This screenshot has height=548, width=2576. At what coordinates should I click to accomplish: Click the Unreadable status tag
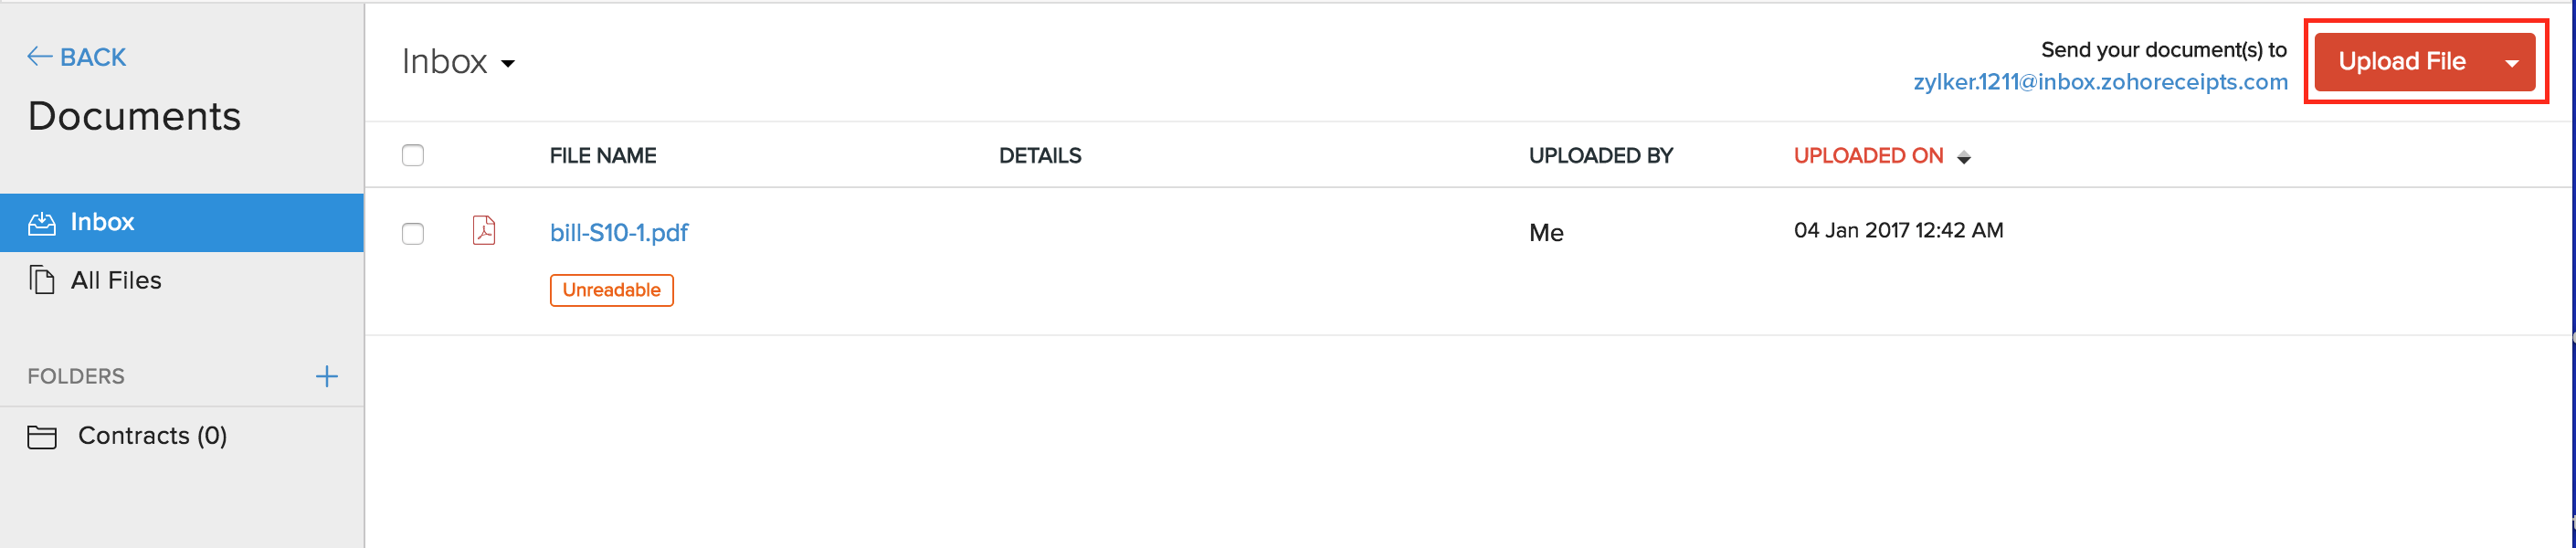611,290
